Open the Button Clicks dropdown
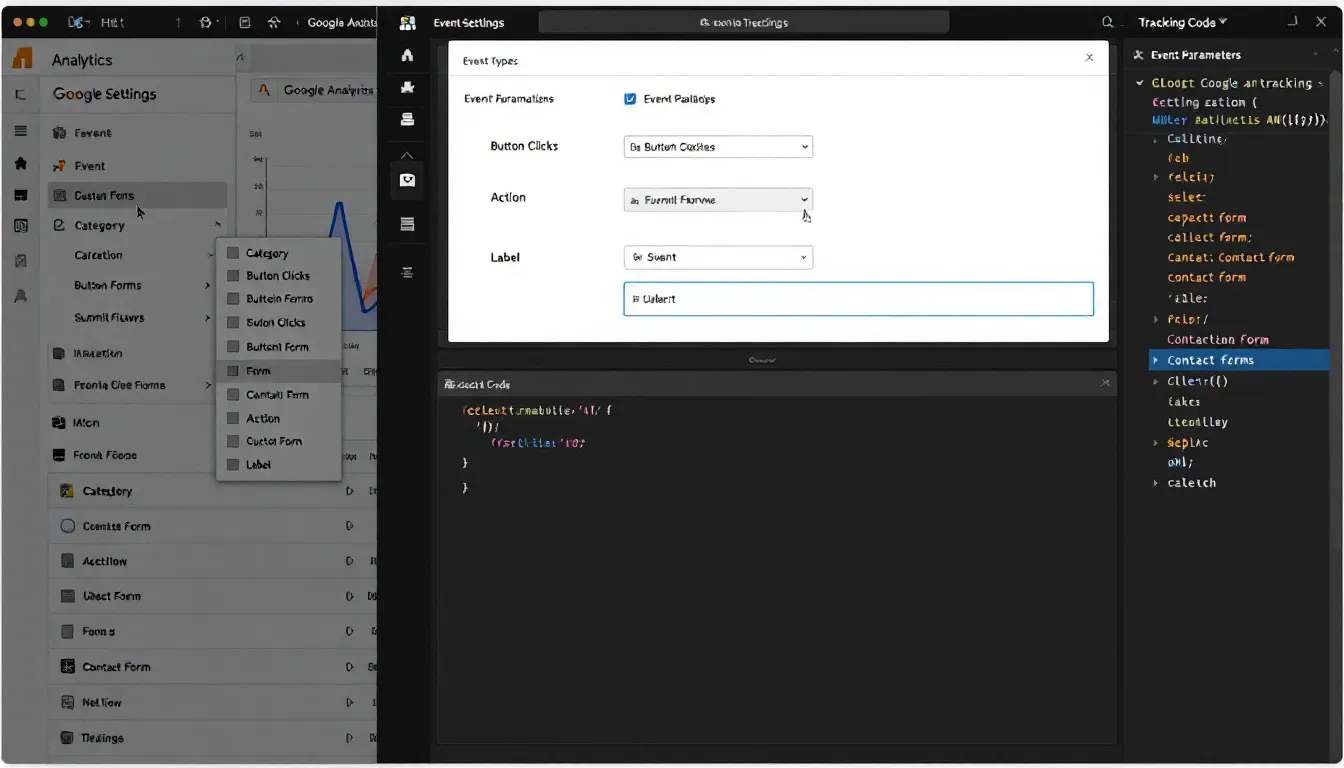Screen dimensions: 1344x768 (717, 146)
